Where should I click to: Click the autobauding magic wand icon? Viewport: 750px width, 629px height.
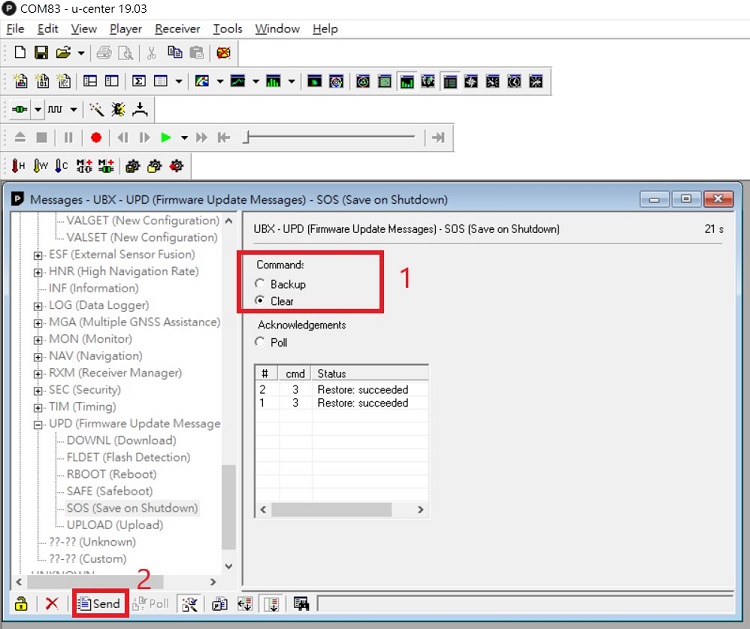point(97,109)
